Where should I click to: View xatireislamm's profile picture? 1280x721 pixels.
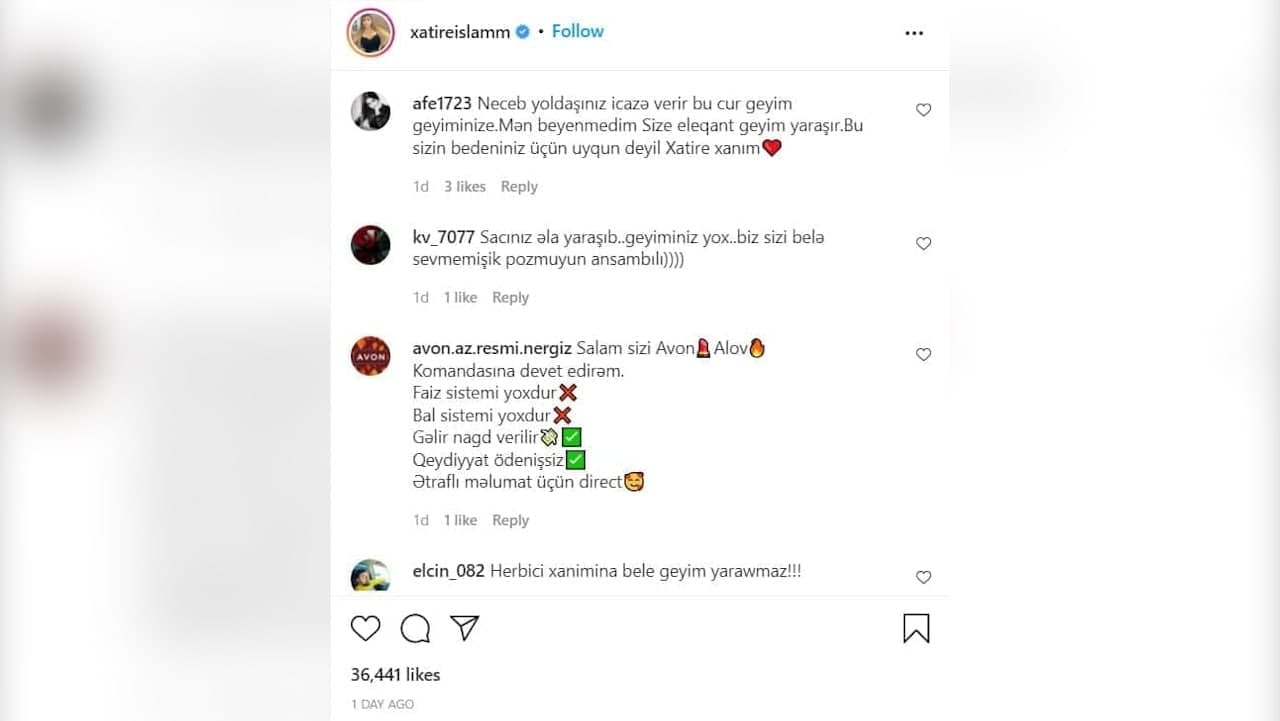(x=370, y=33)
